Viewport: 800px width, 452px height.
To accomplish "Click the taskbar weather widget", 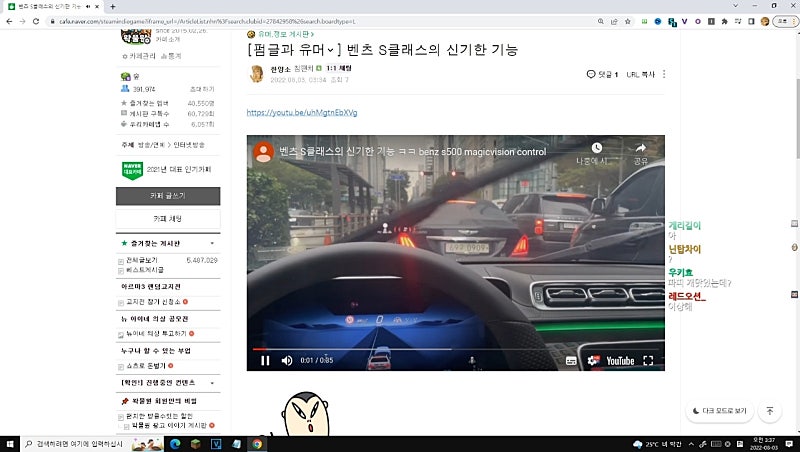I will point(657,444).
